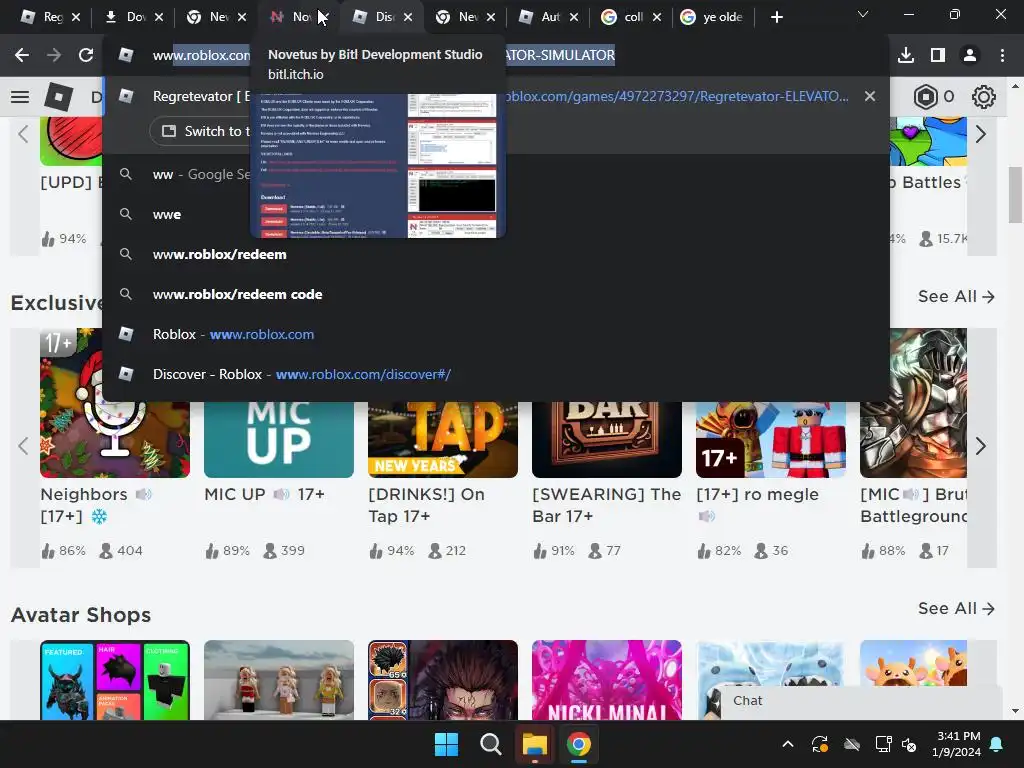Choose the 'Discover - Roblox' suggestion
This screenshot has height=768, width=1024.
click(496, 374)
